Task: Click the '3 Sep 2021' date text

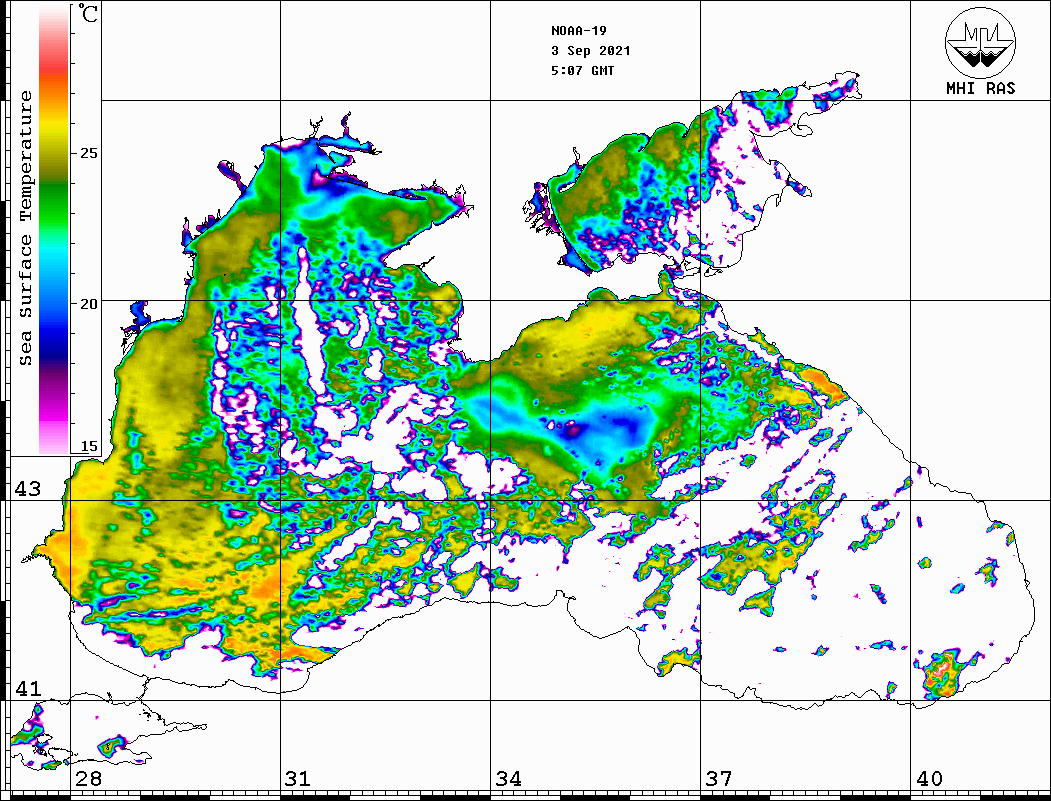Action: [x=591, y=51]
